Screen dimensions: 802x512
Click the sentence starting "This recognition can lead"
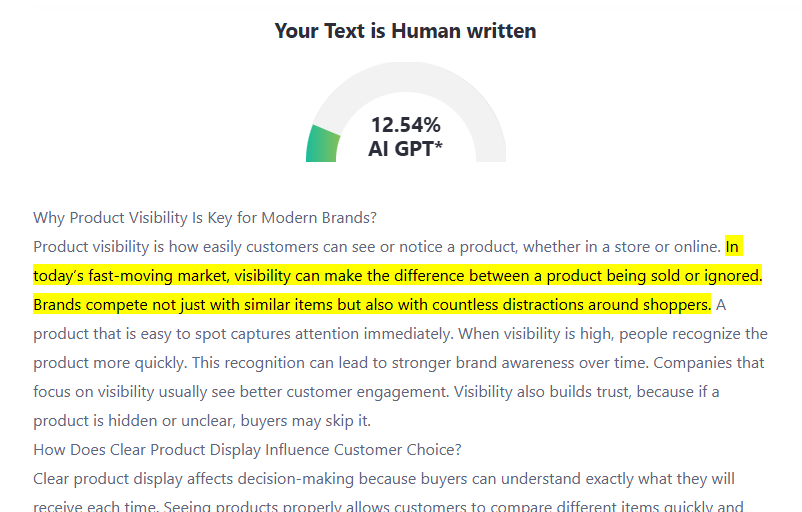(x=380, y=363)
